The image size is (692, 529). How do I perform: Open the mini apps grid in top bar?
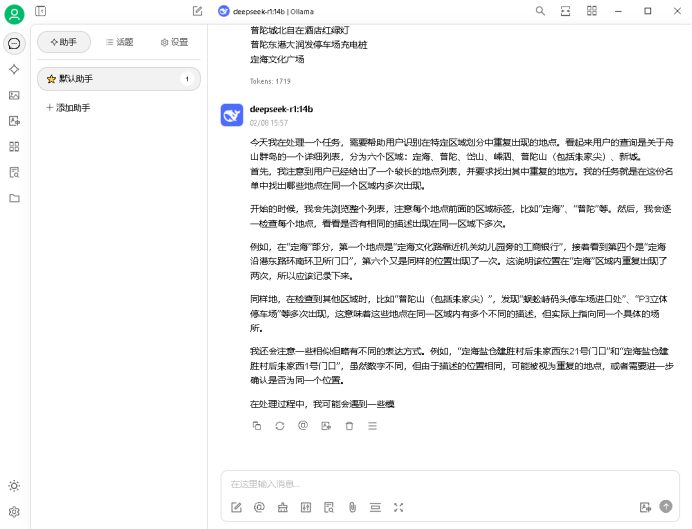pos(591,11)
